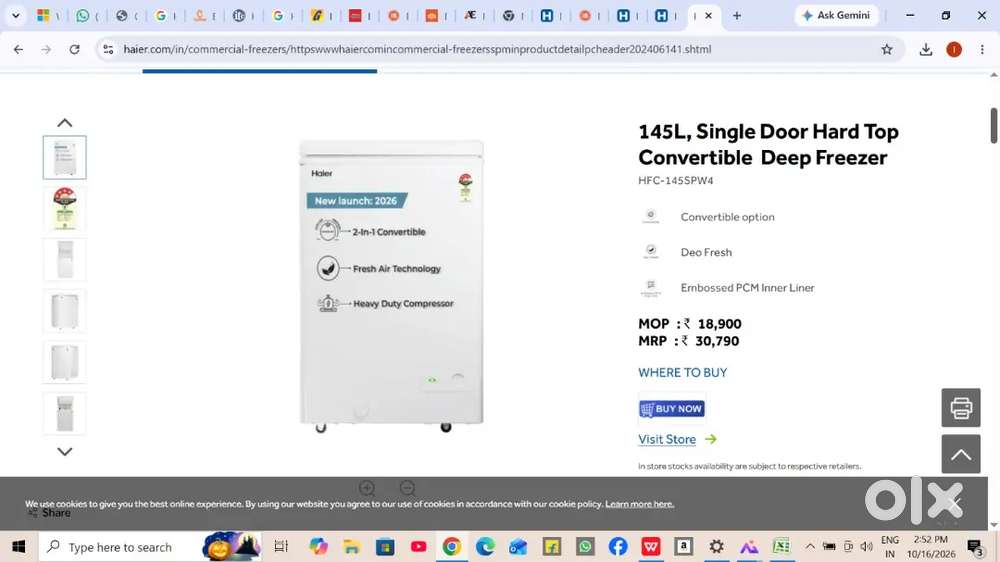Open Amazon from the taskbar
1000x562 pixels.
click(x=683, y=547)
